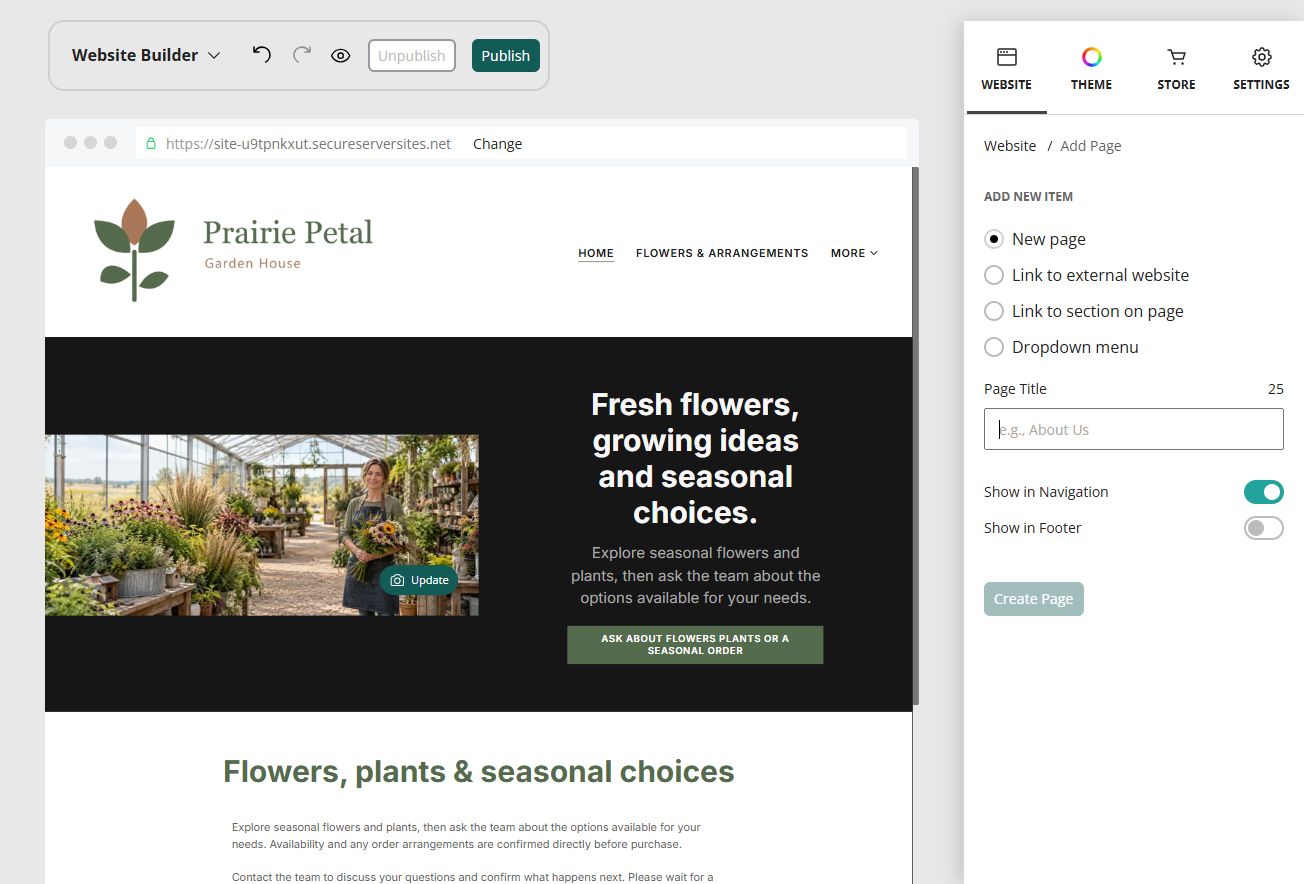Click the site URL text in address bar
This screenshot has width=1304, height=884.
click(x=308, y=143)
